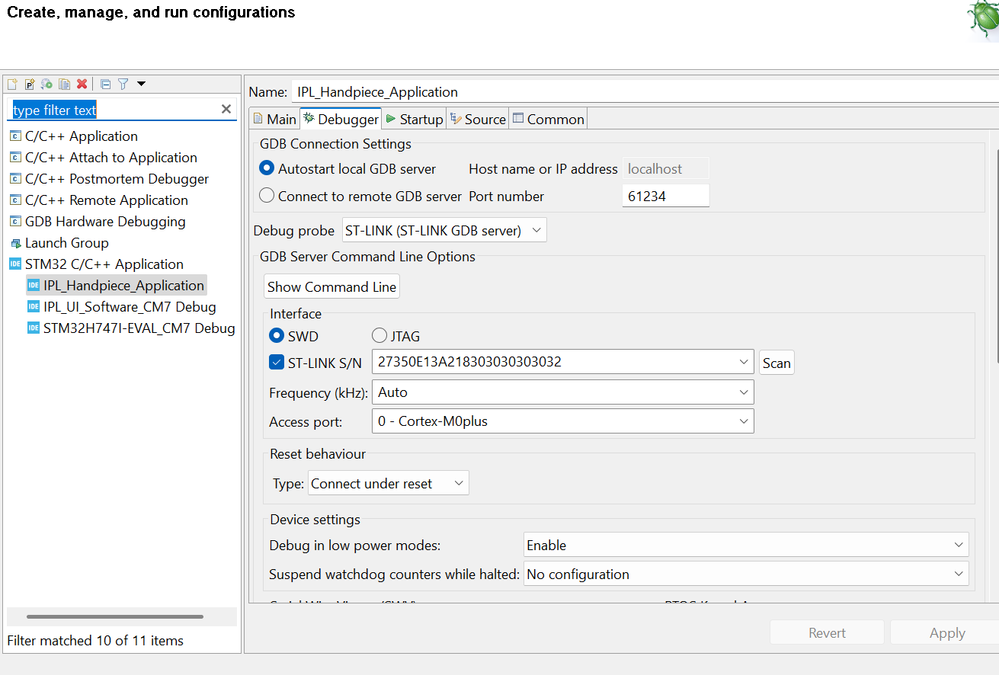This screenshot has height=675, width=999.
Task: Duplicate the selected launch configuration
Action: coord(64,85)
